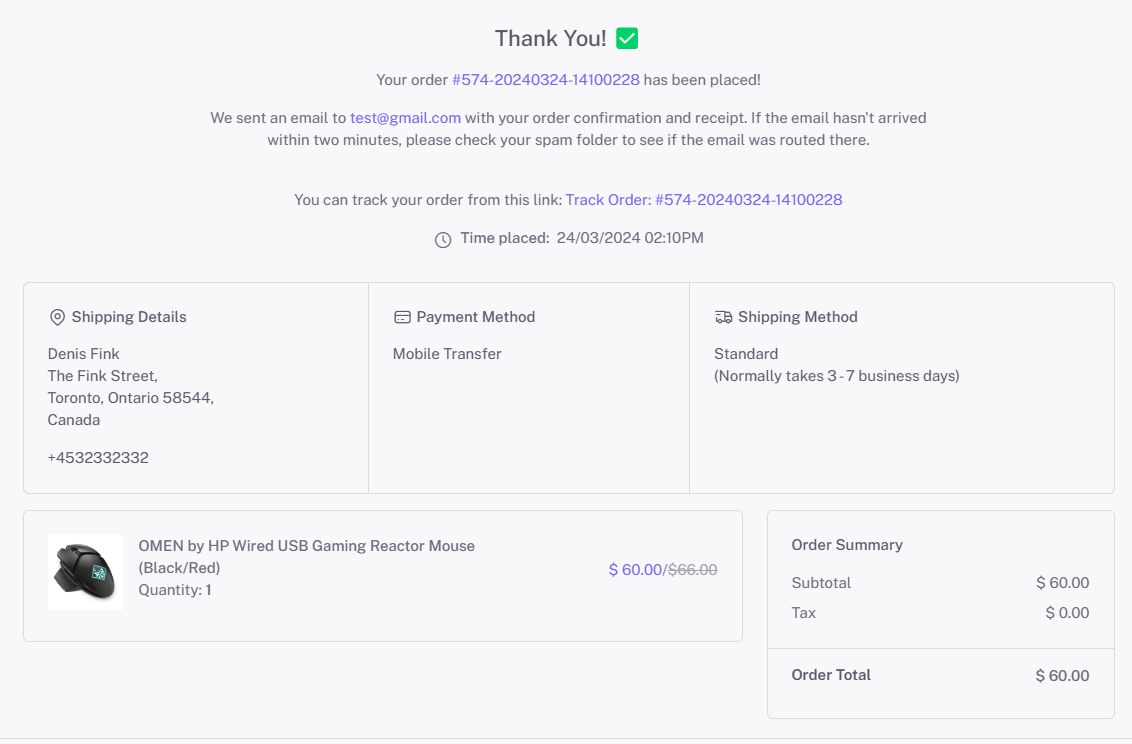Follow the Track Order link

703,199
